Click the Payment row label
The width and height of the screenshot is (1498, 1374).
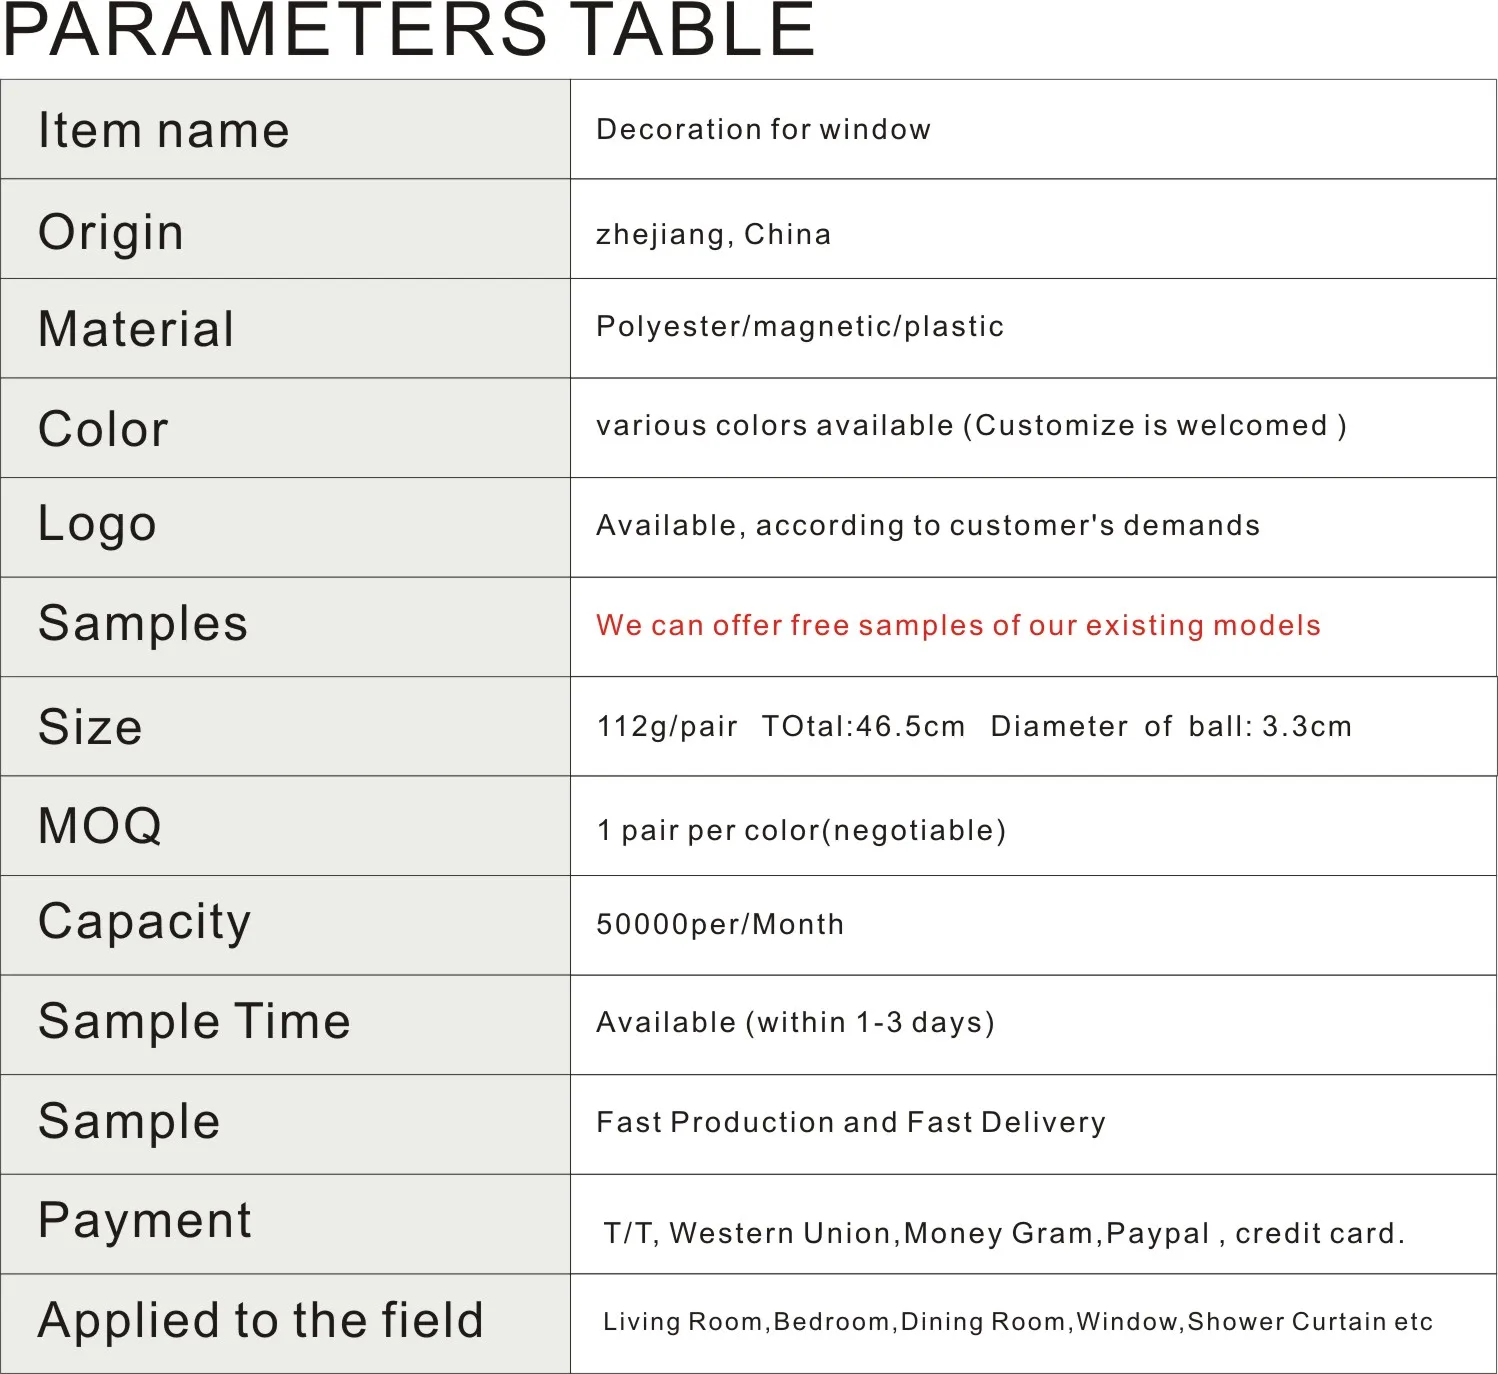click(145, 1221)
